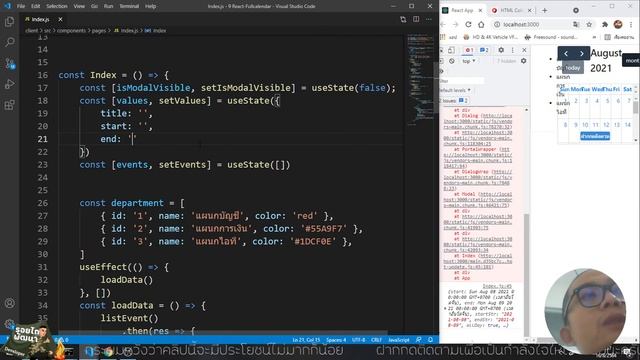
Task: Open the Chrome three-dot menu
Action: coord(632,24)
